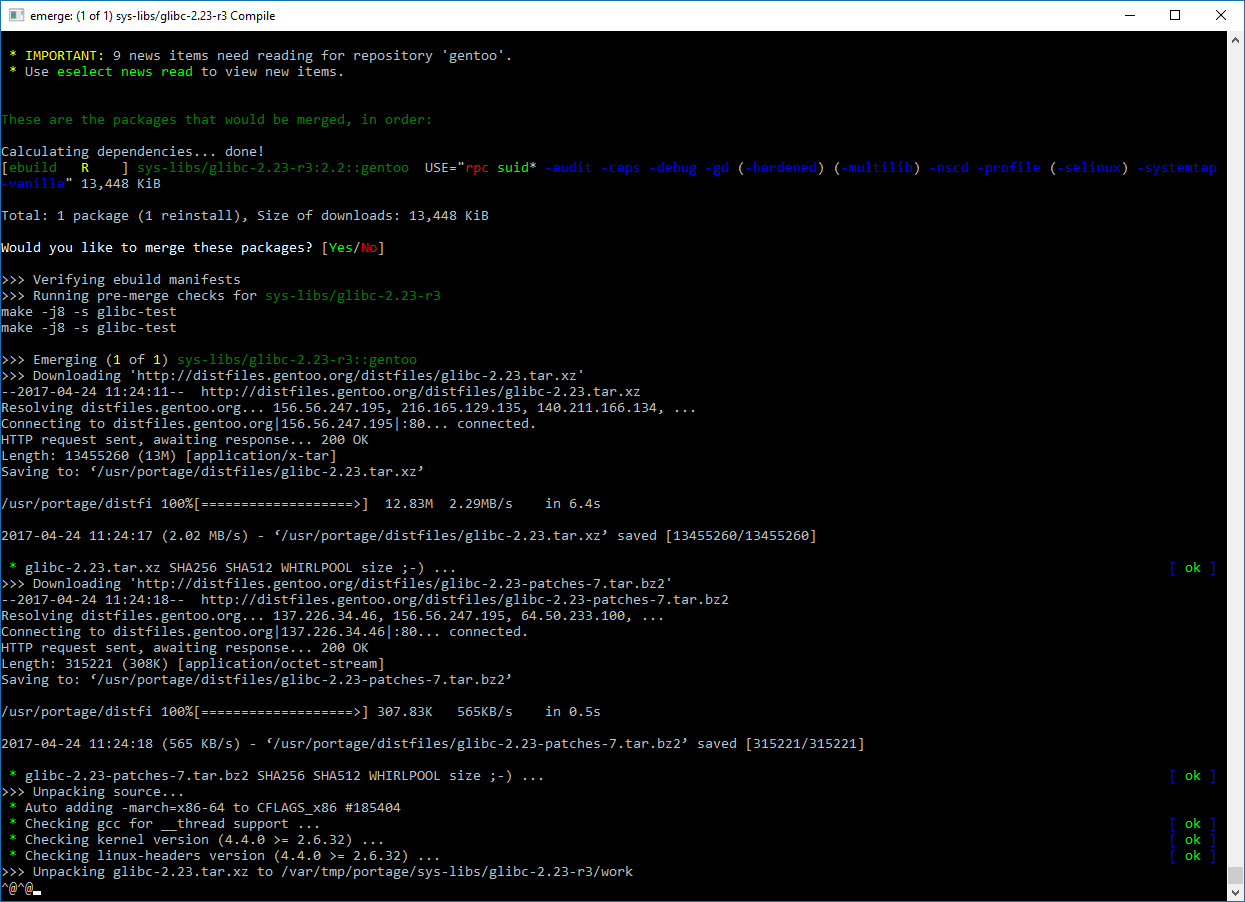Image resolution: width=1245 pixels, height=902 pixels.
Task: Click the 307.83K download progress bar line
Action: (301, 712)
